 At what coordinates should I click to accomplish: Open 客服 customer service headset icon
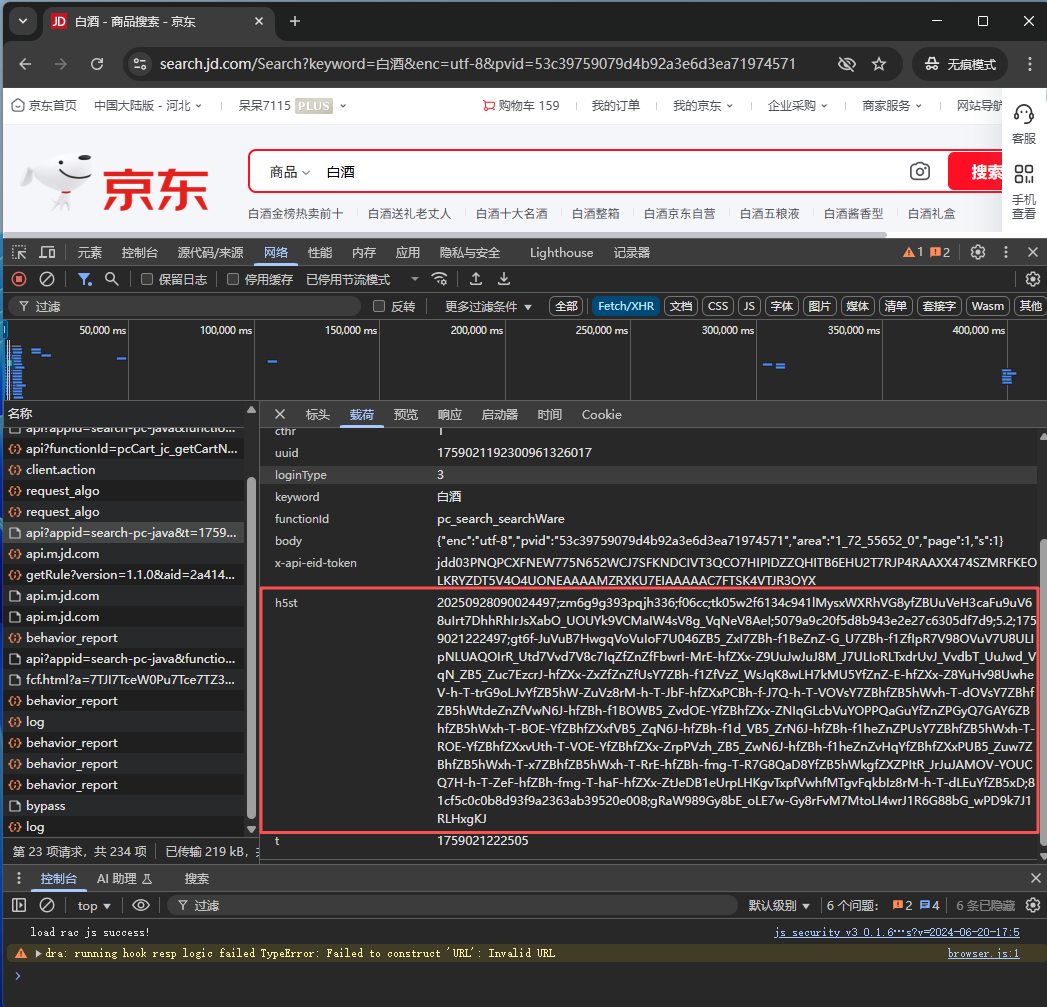pos(1024,115)
